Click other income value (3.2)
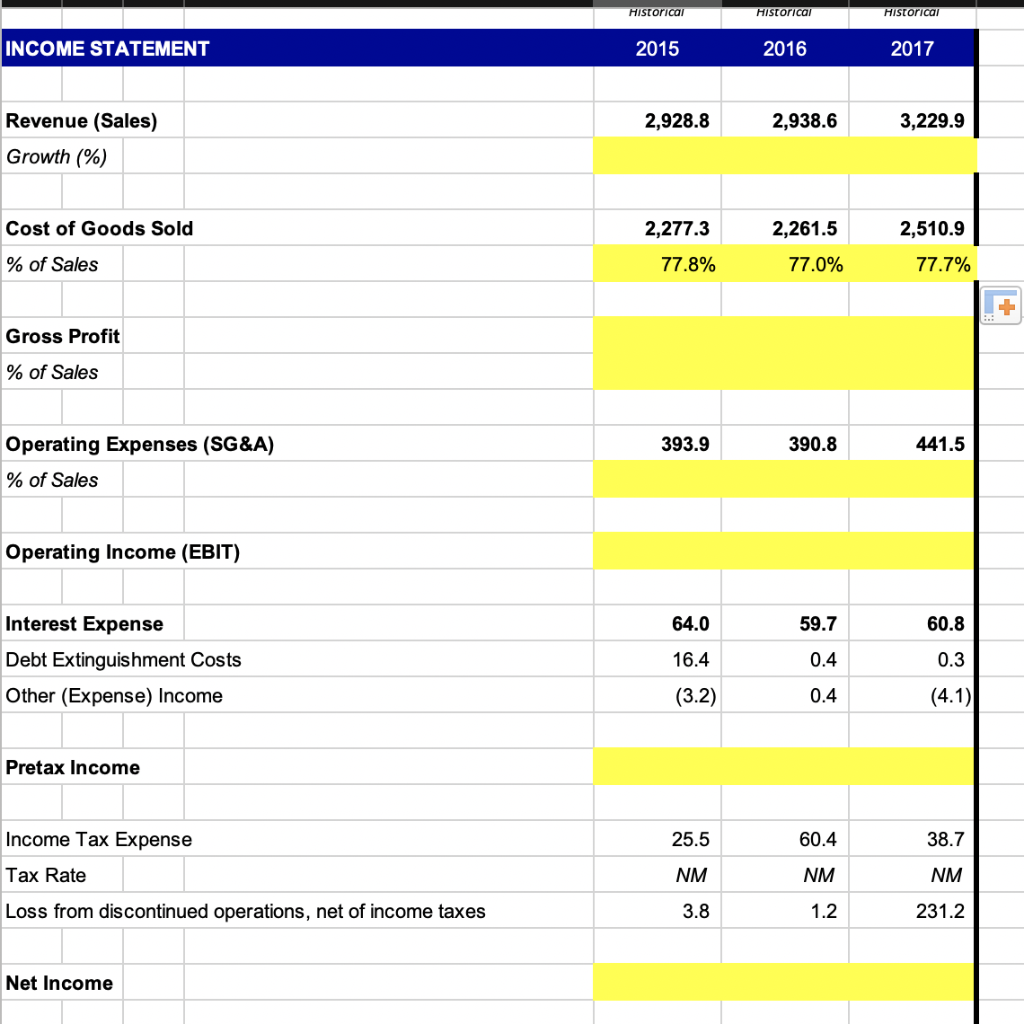The width and height of the screenshot is (1024, 1024). (696, 696)
